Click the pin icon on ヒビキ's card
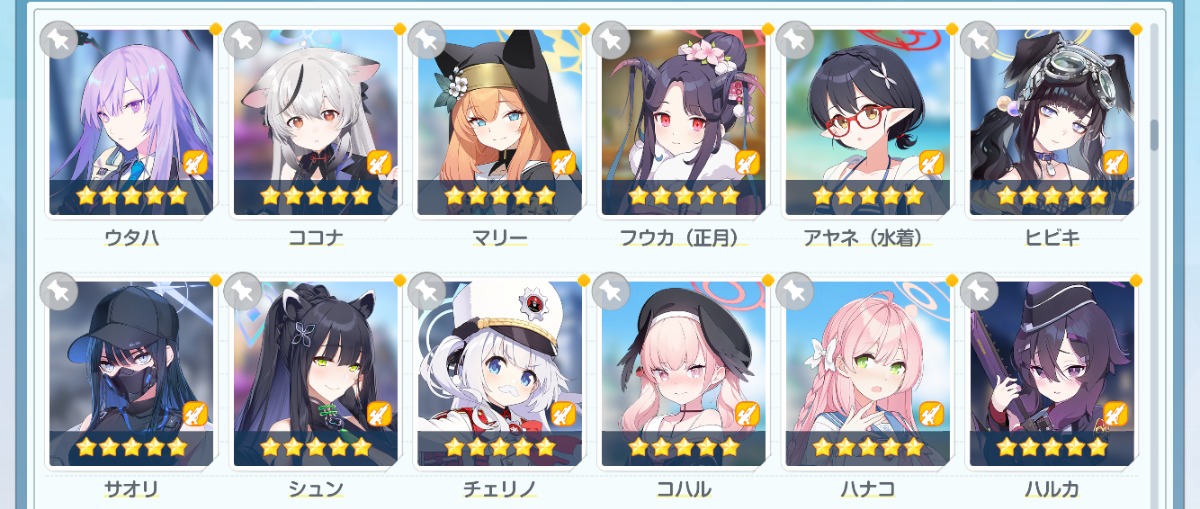The width and height of the screenshot is (1200, 509). click(979, 40)
